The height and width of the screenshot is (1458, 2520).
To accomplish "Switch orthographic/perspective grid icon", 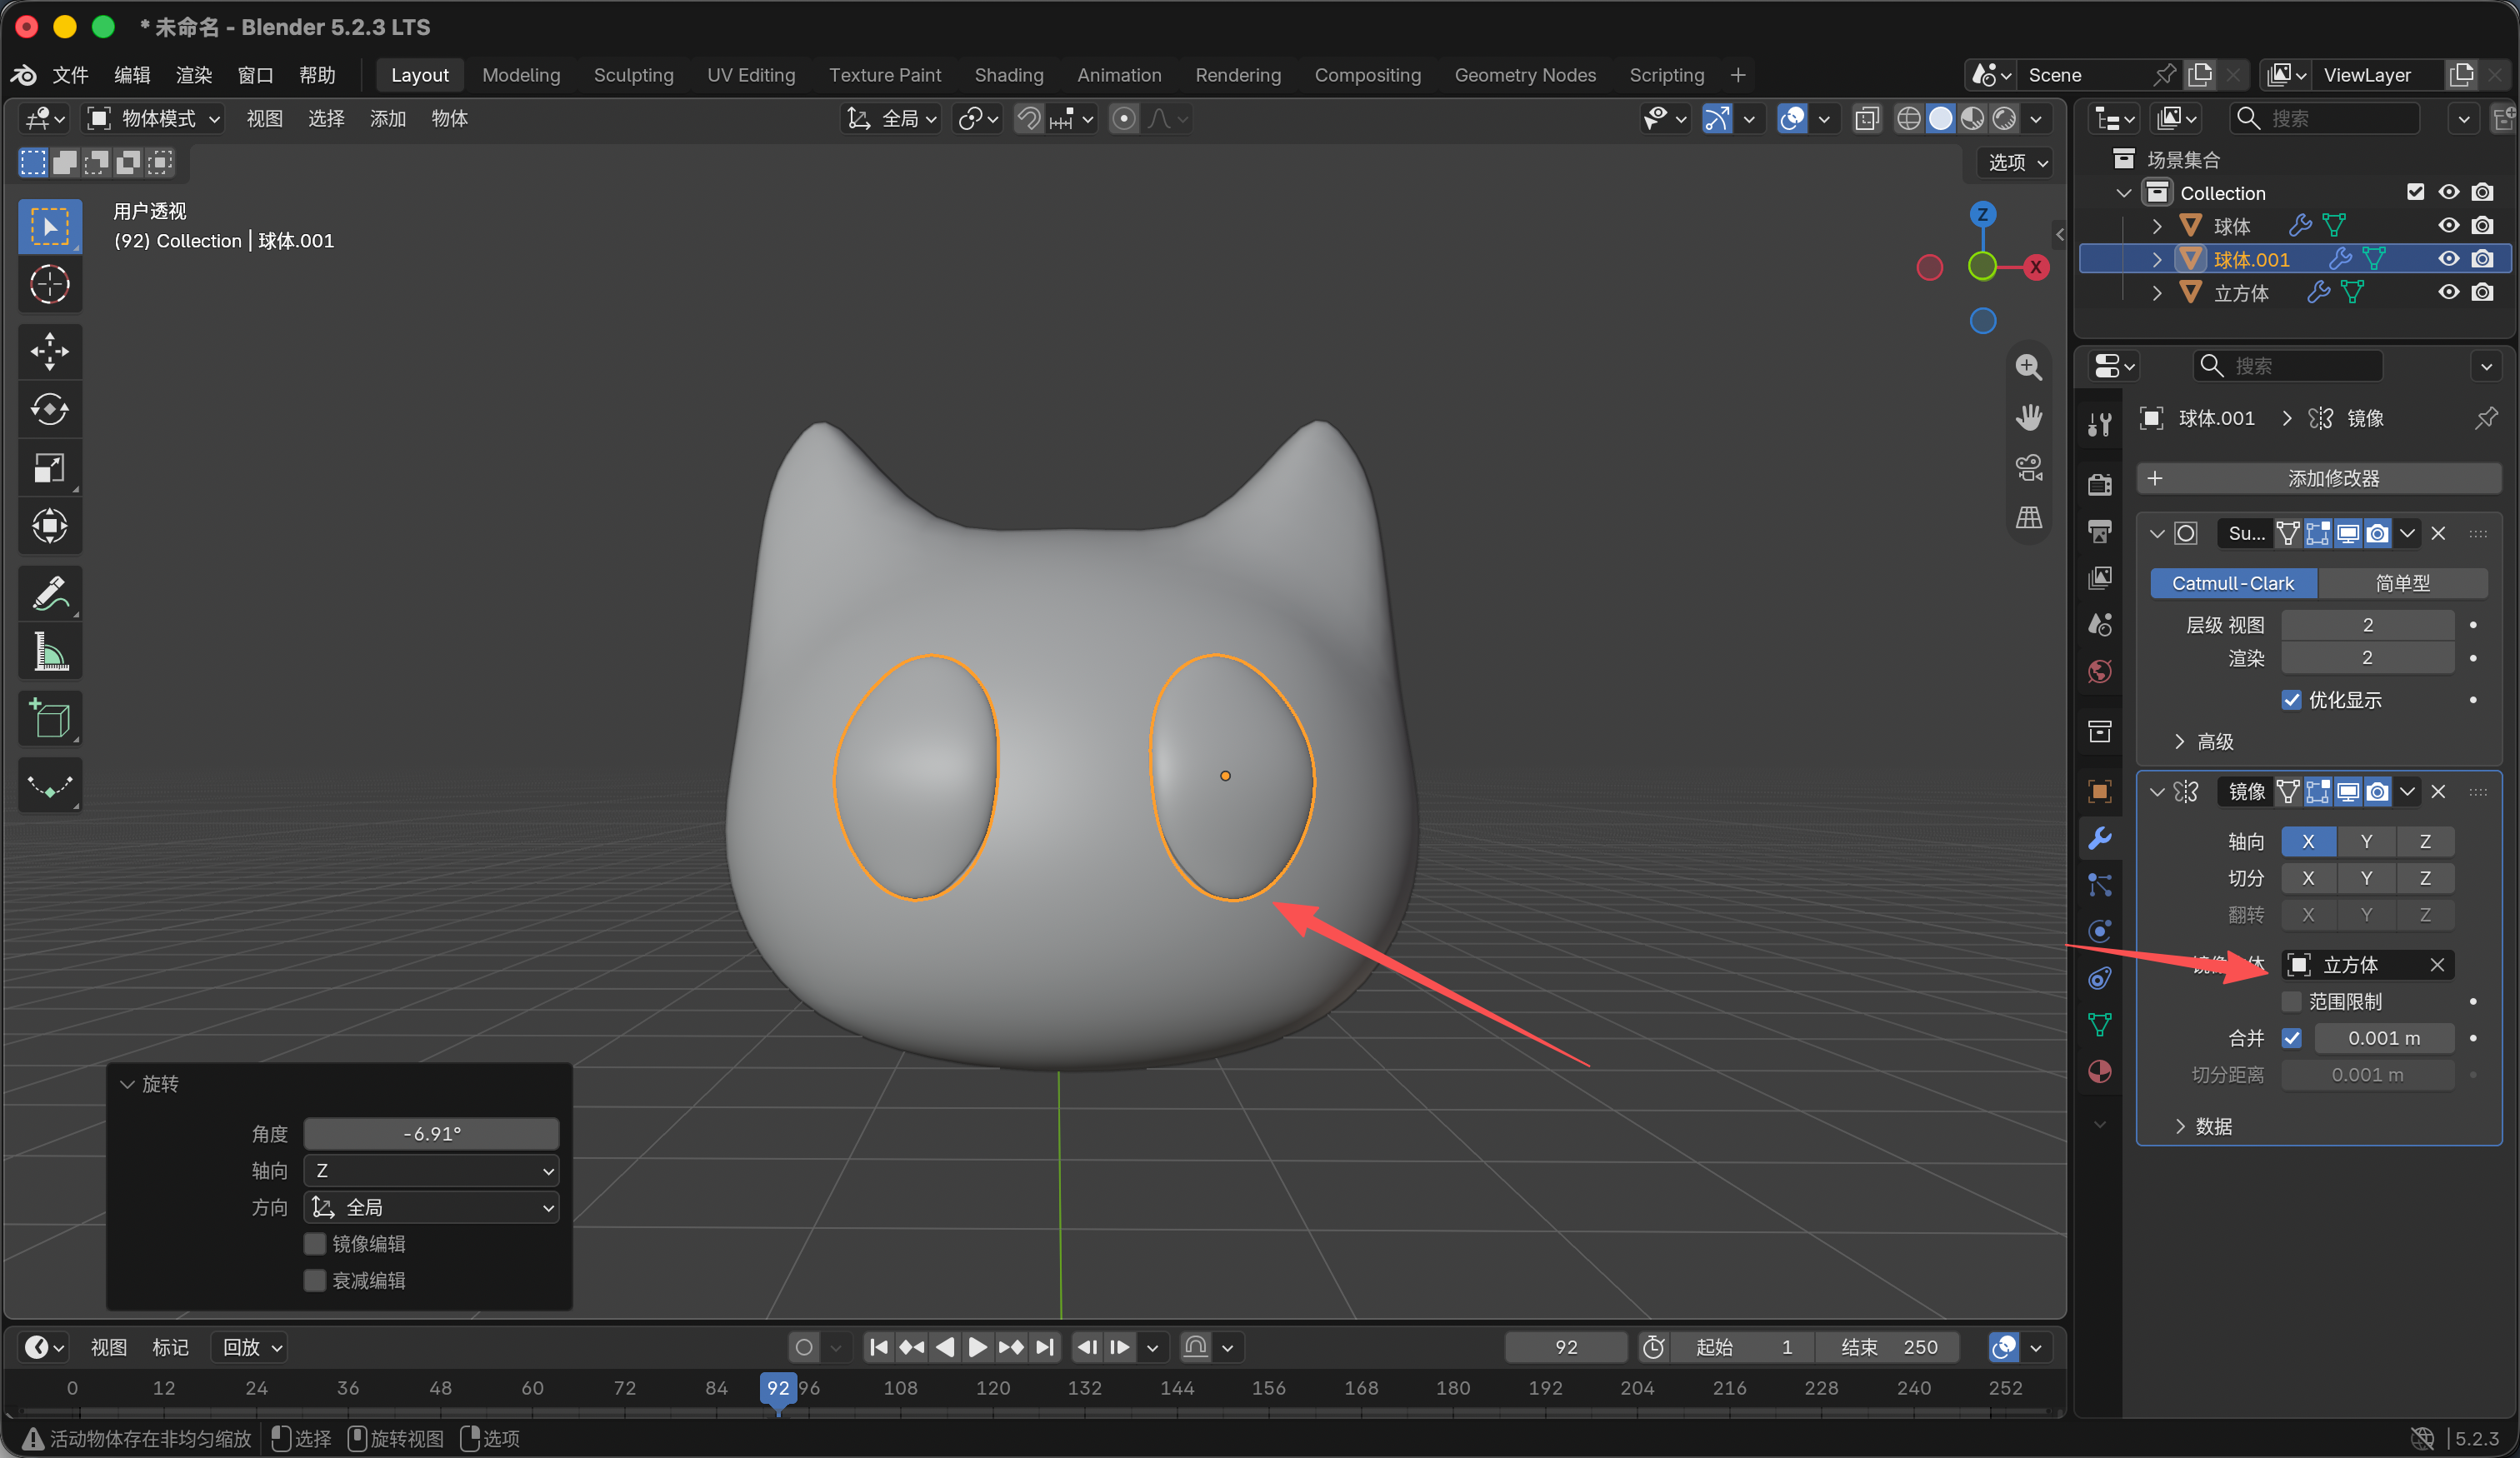I will point(2028,517).
